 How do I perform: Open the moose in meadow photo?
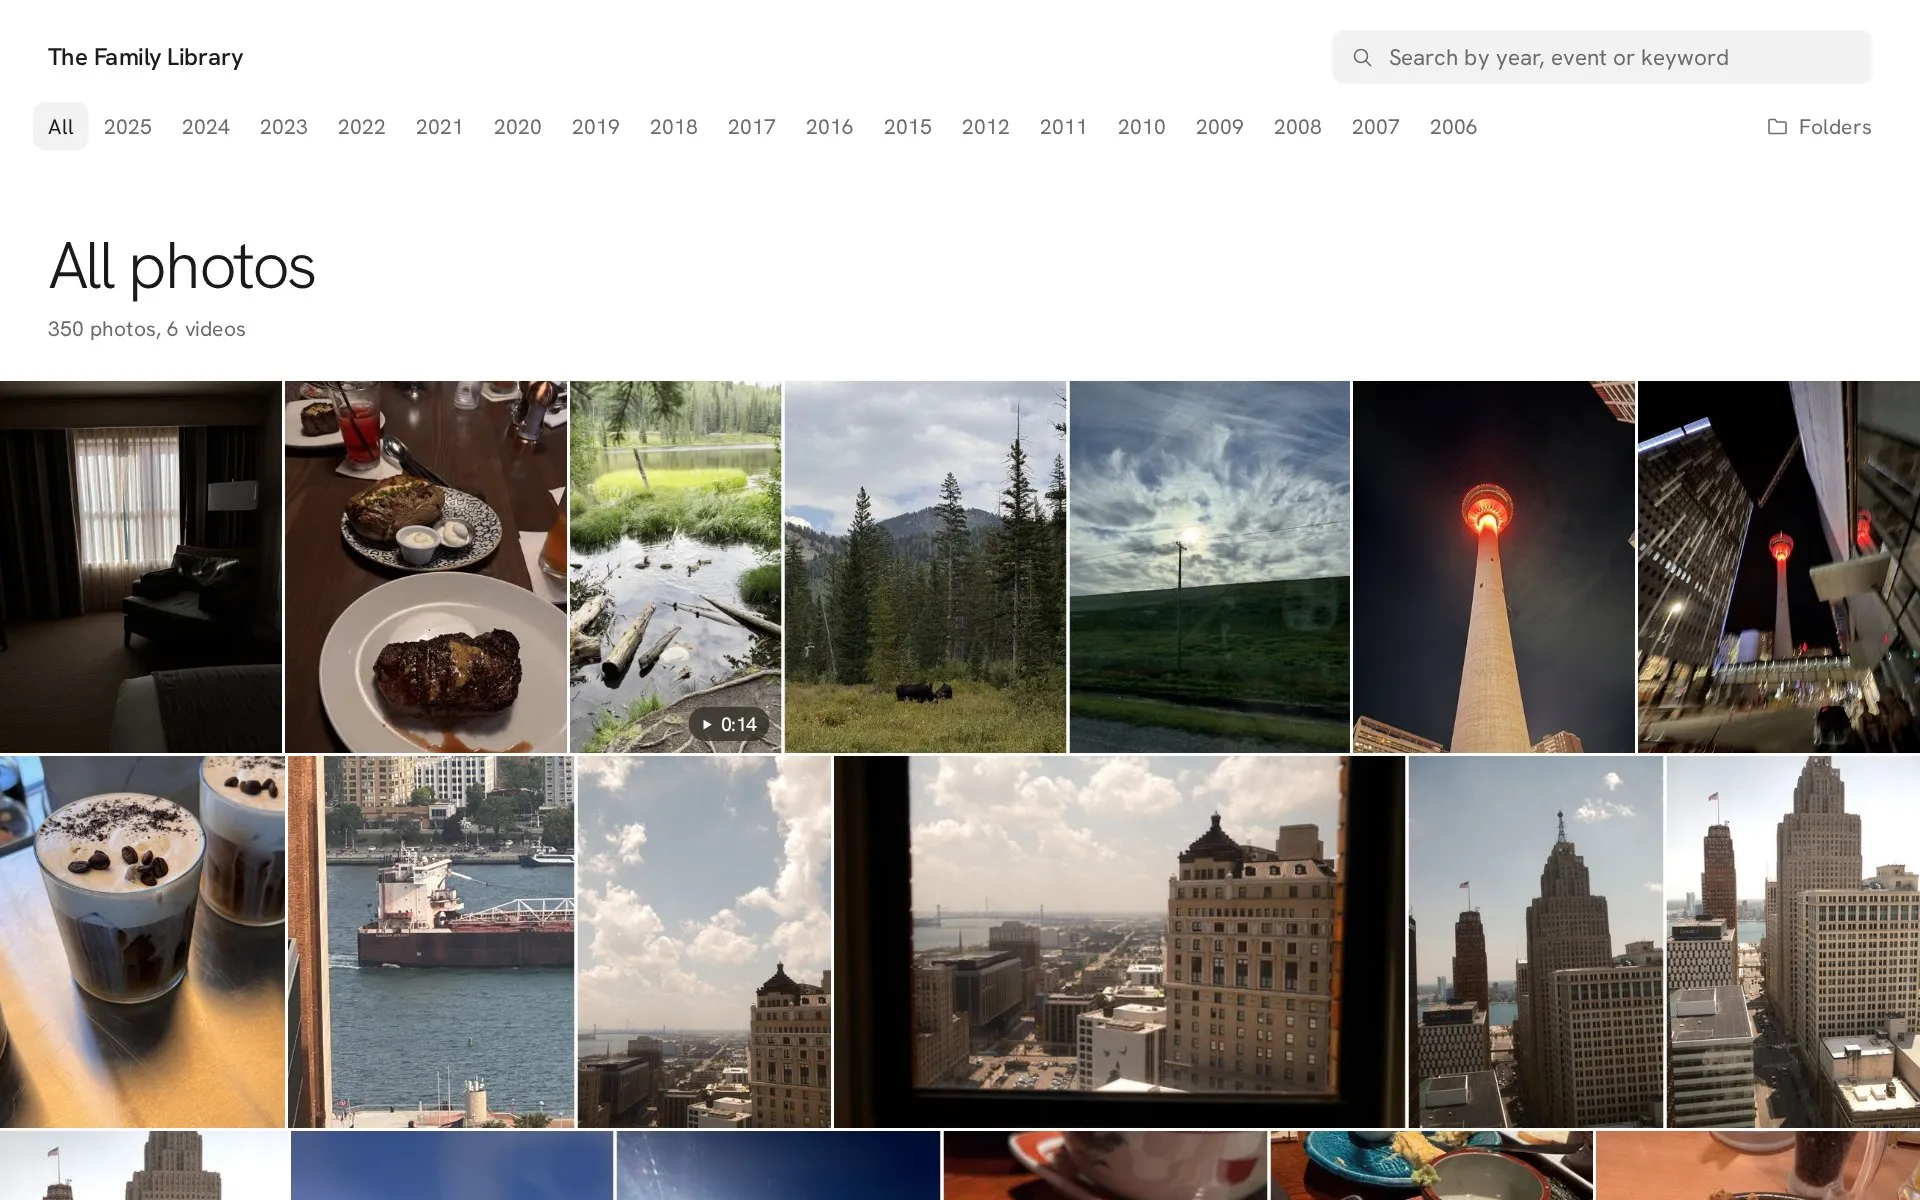(x=926, y=567)
